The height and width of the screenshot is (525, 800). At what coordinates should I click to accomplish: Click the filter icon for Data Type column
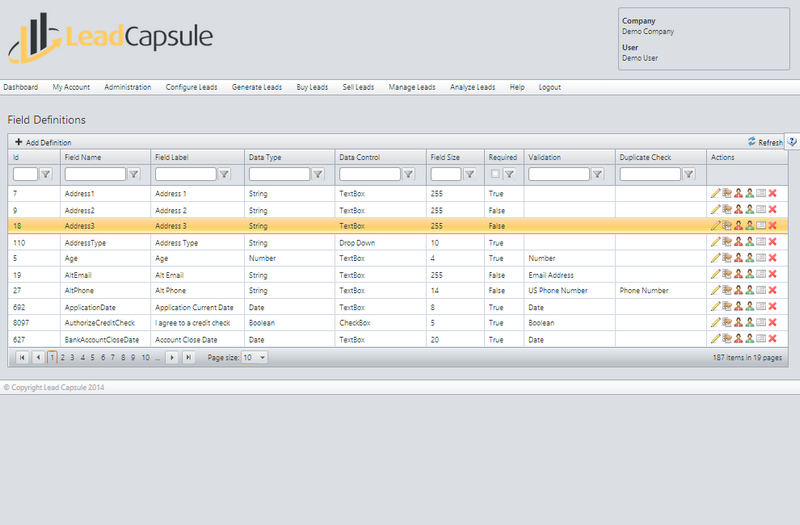[318, 174]
